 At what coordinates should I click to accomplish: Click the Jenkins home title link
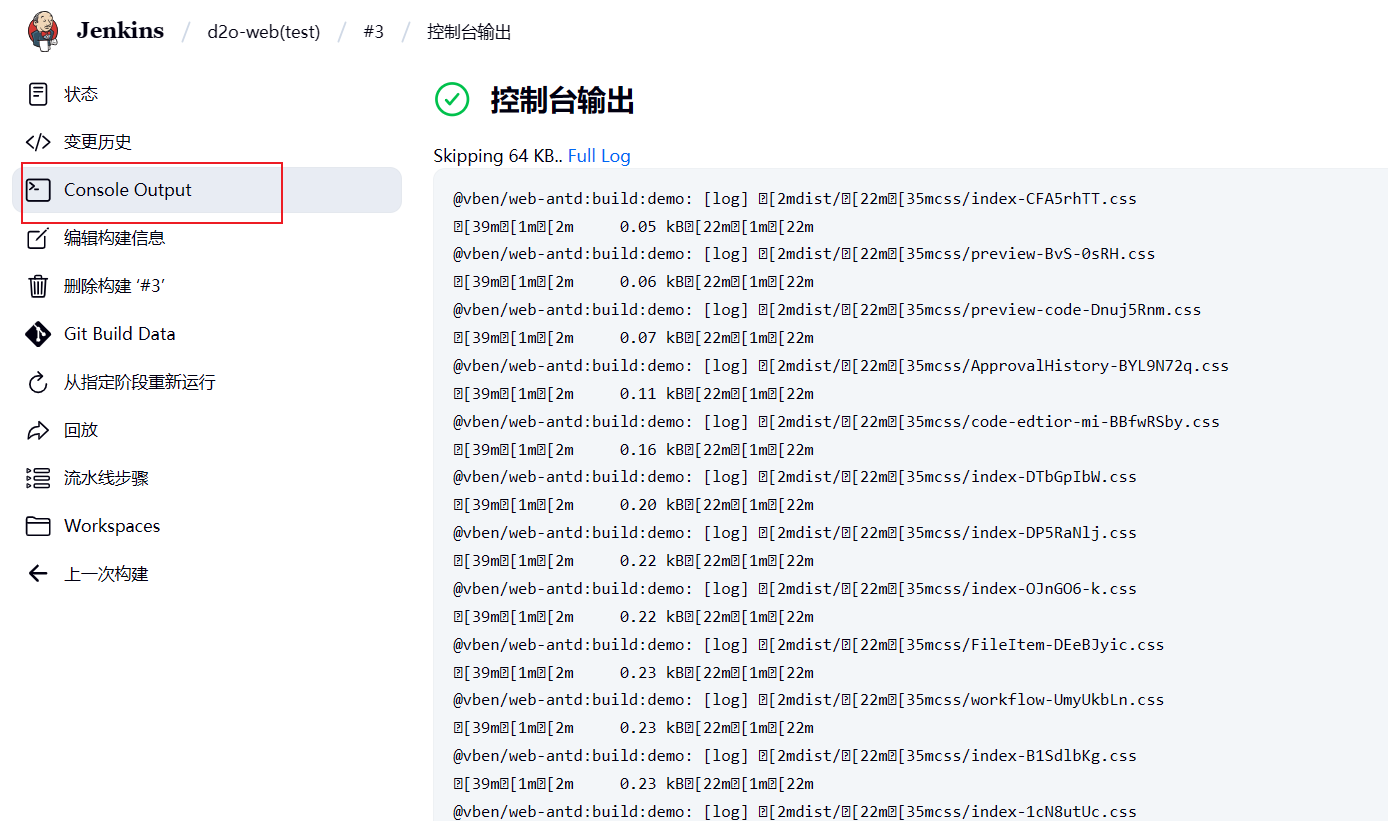pyautogui.click(x=120, y=31)
